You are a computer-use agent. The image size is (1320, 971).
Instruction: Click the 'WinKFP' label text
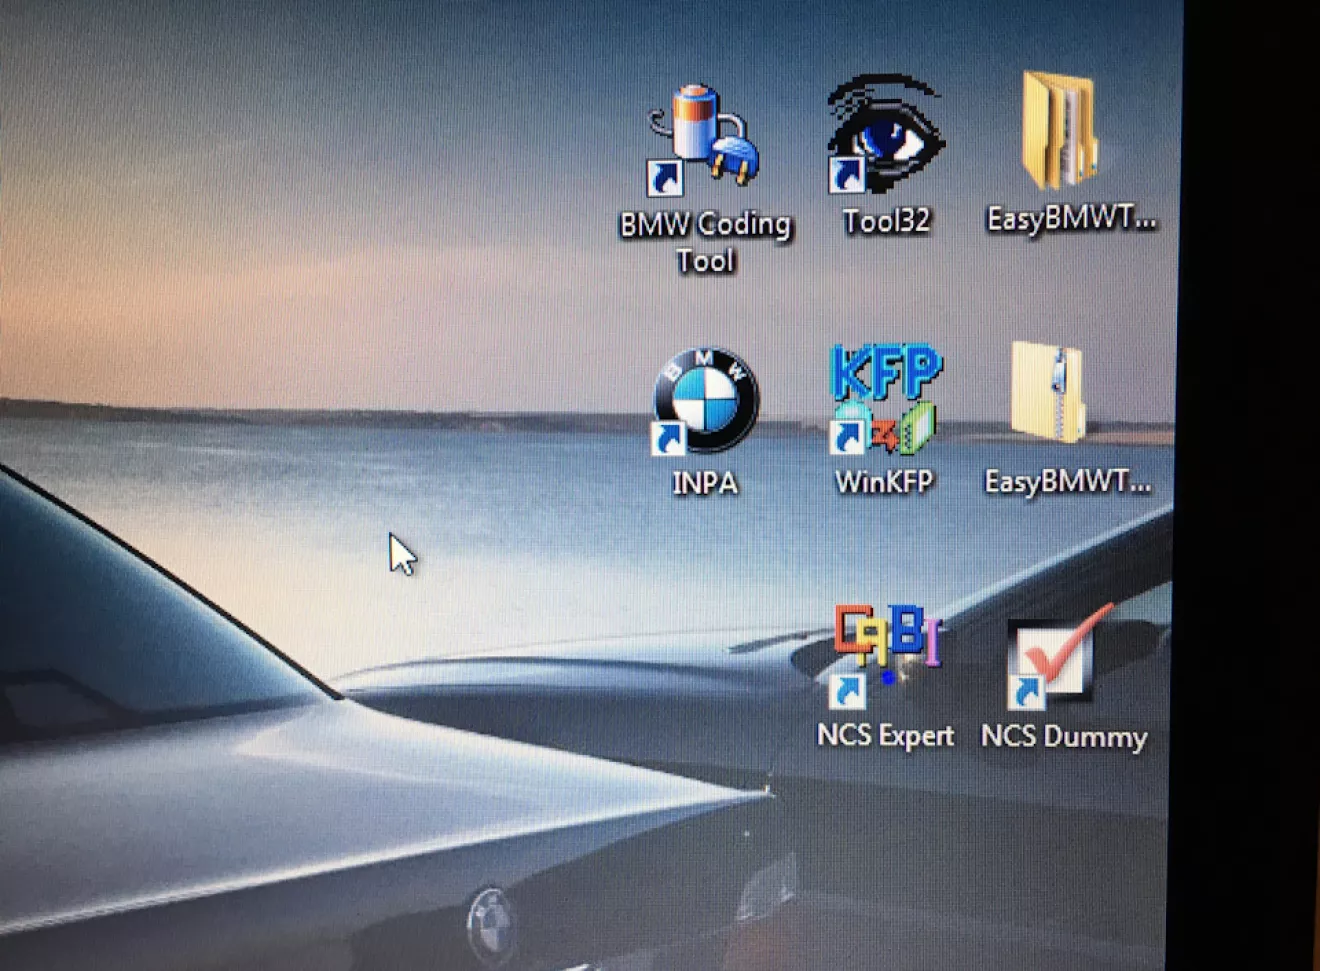click(884, 482)
